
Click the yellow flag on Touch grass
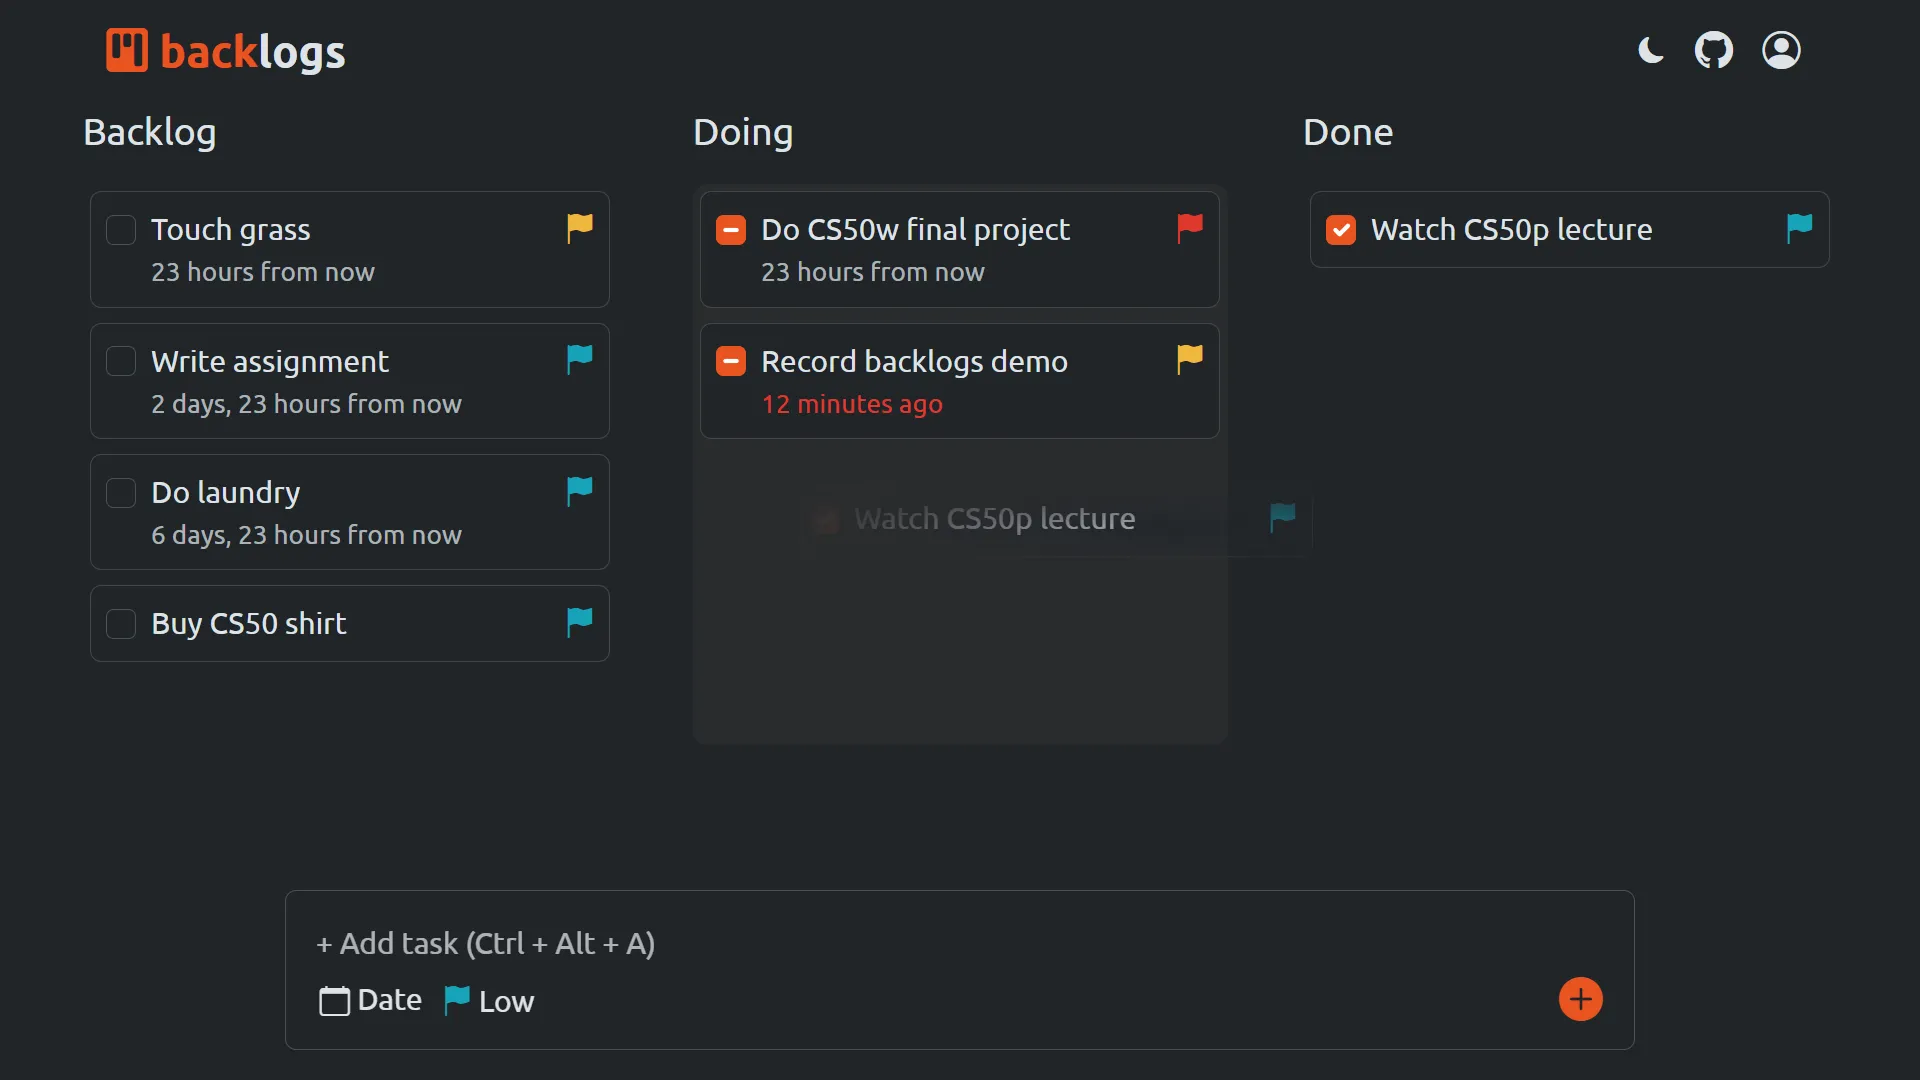pos(580,229)
